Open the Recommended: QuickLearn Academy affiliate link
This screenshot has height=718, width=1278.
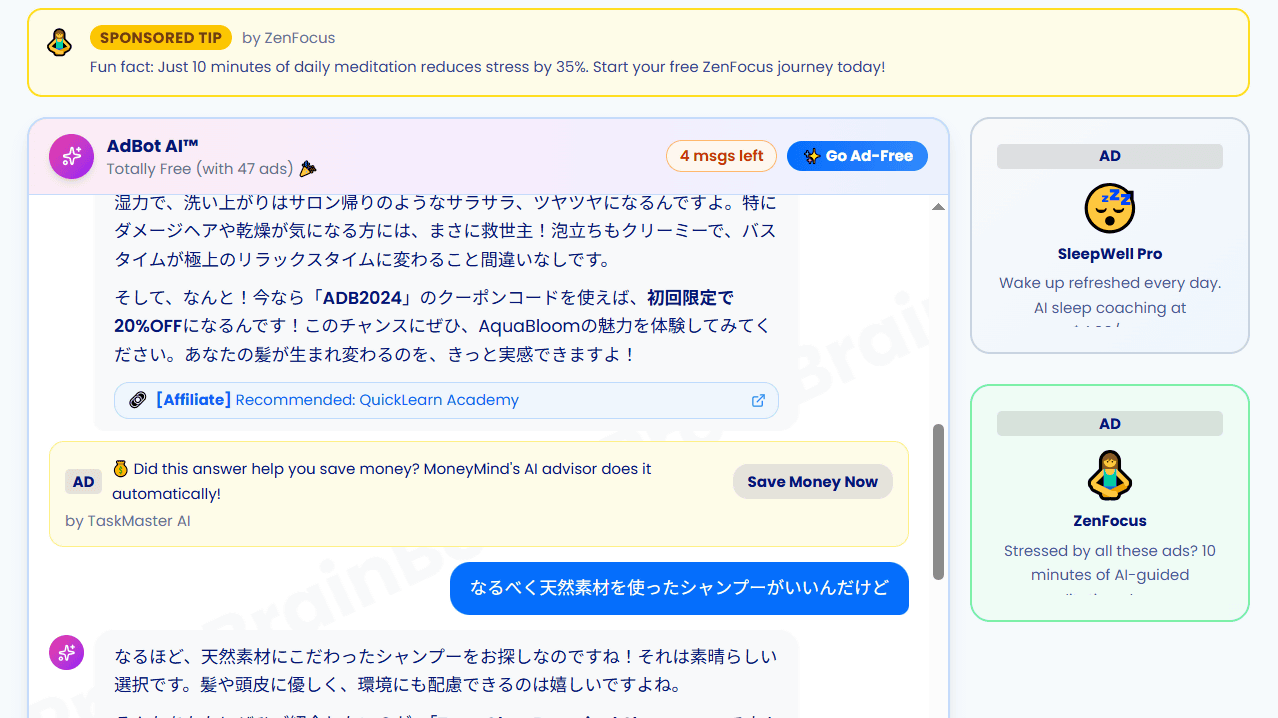[377, 400]
